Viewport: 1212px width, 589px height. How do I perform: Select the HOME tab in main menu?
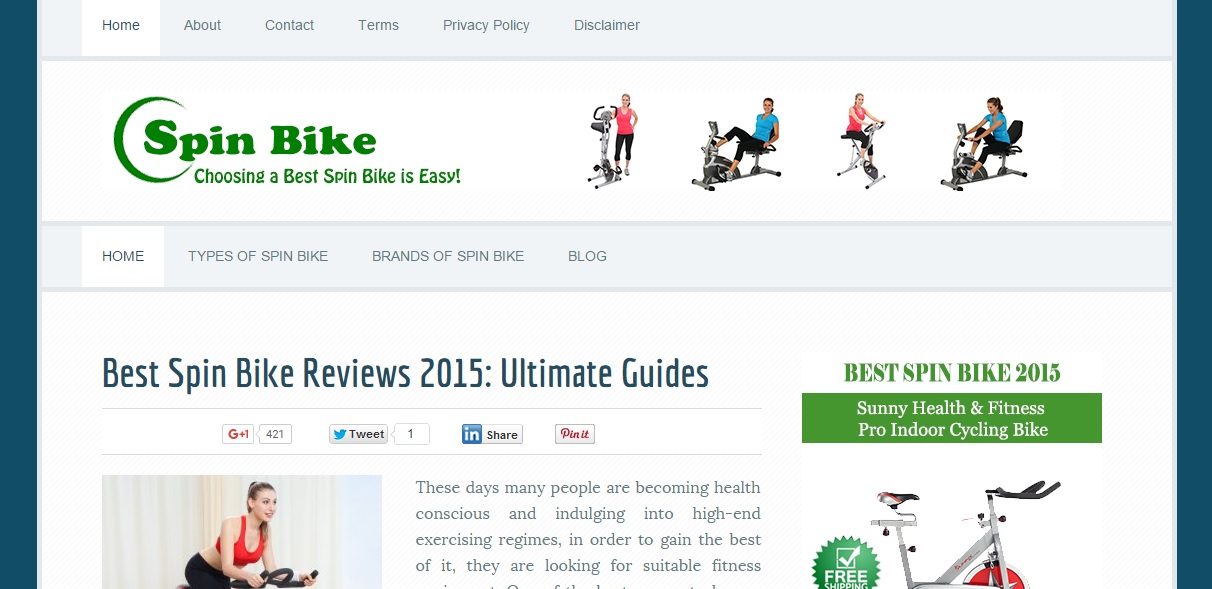123,256
